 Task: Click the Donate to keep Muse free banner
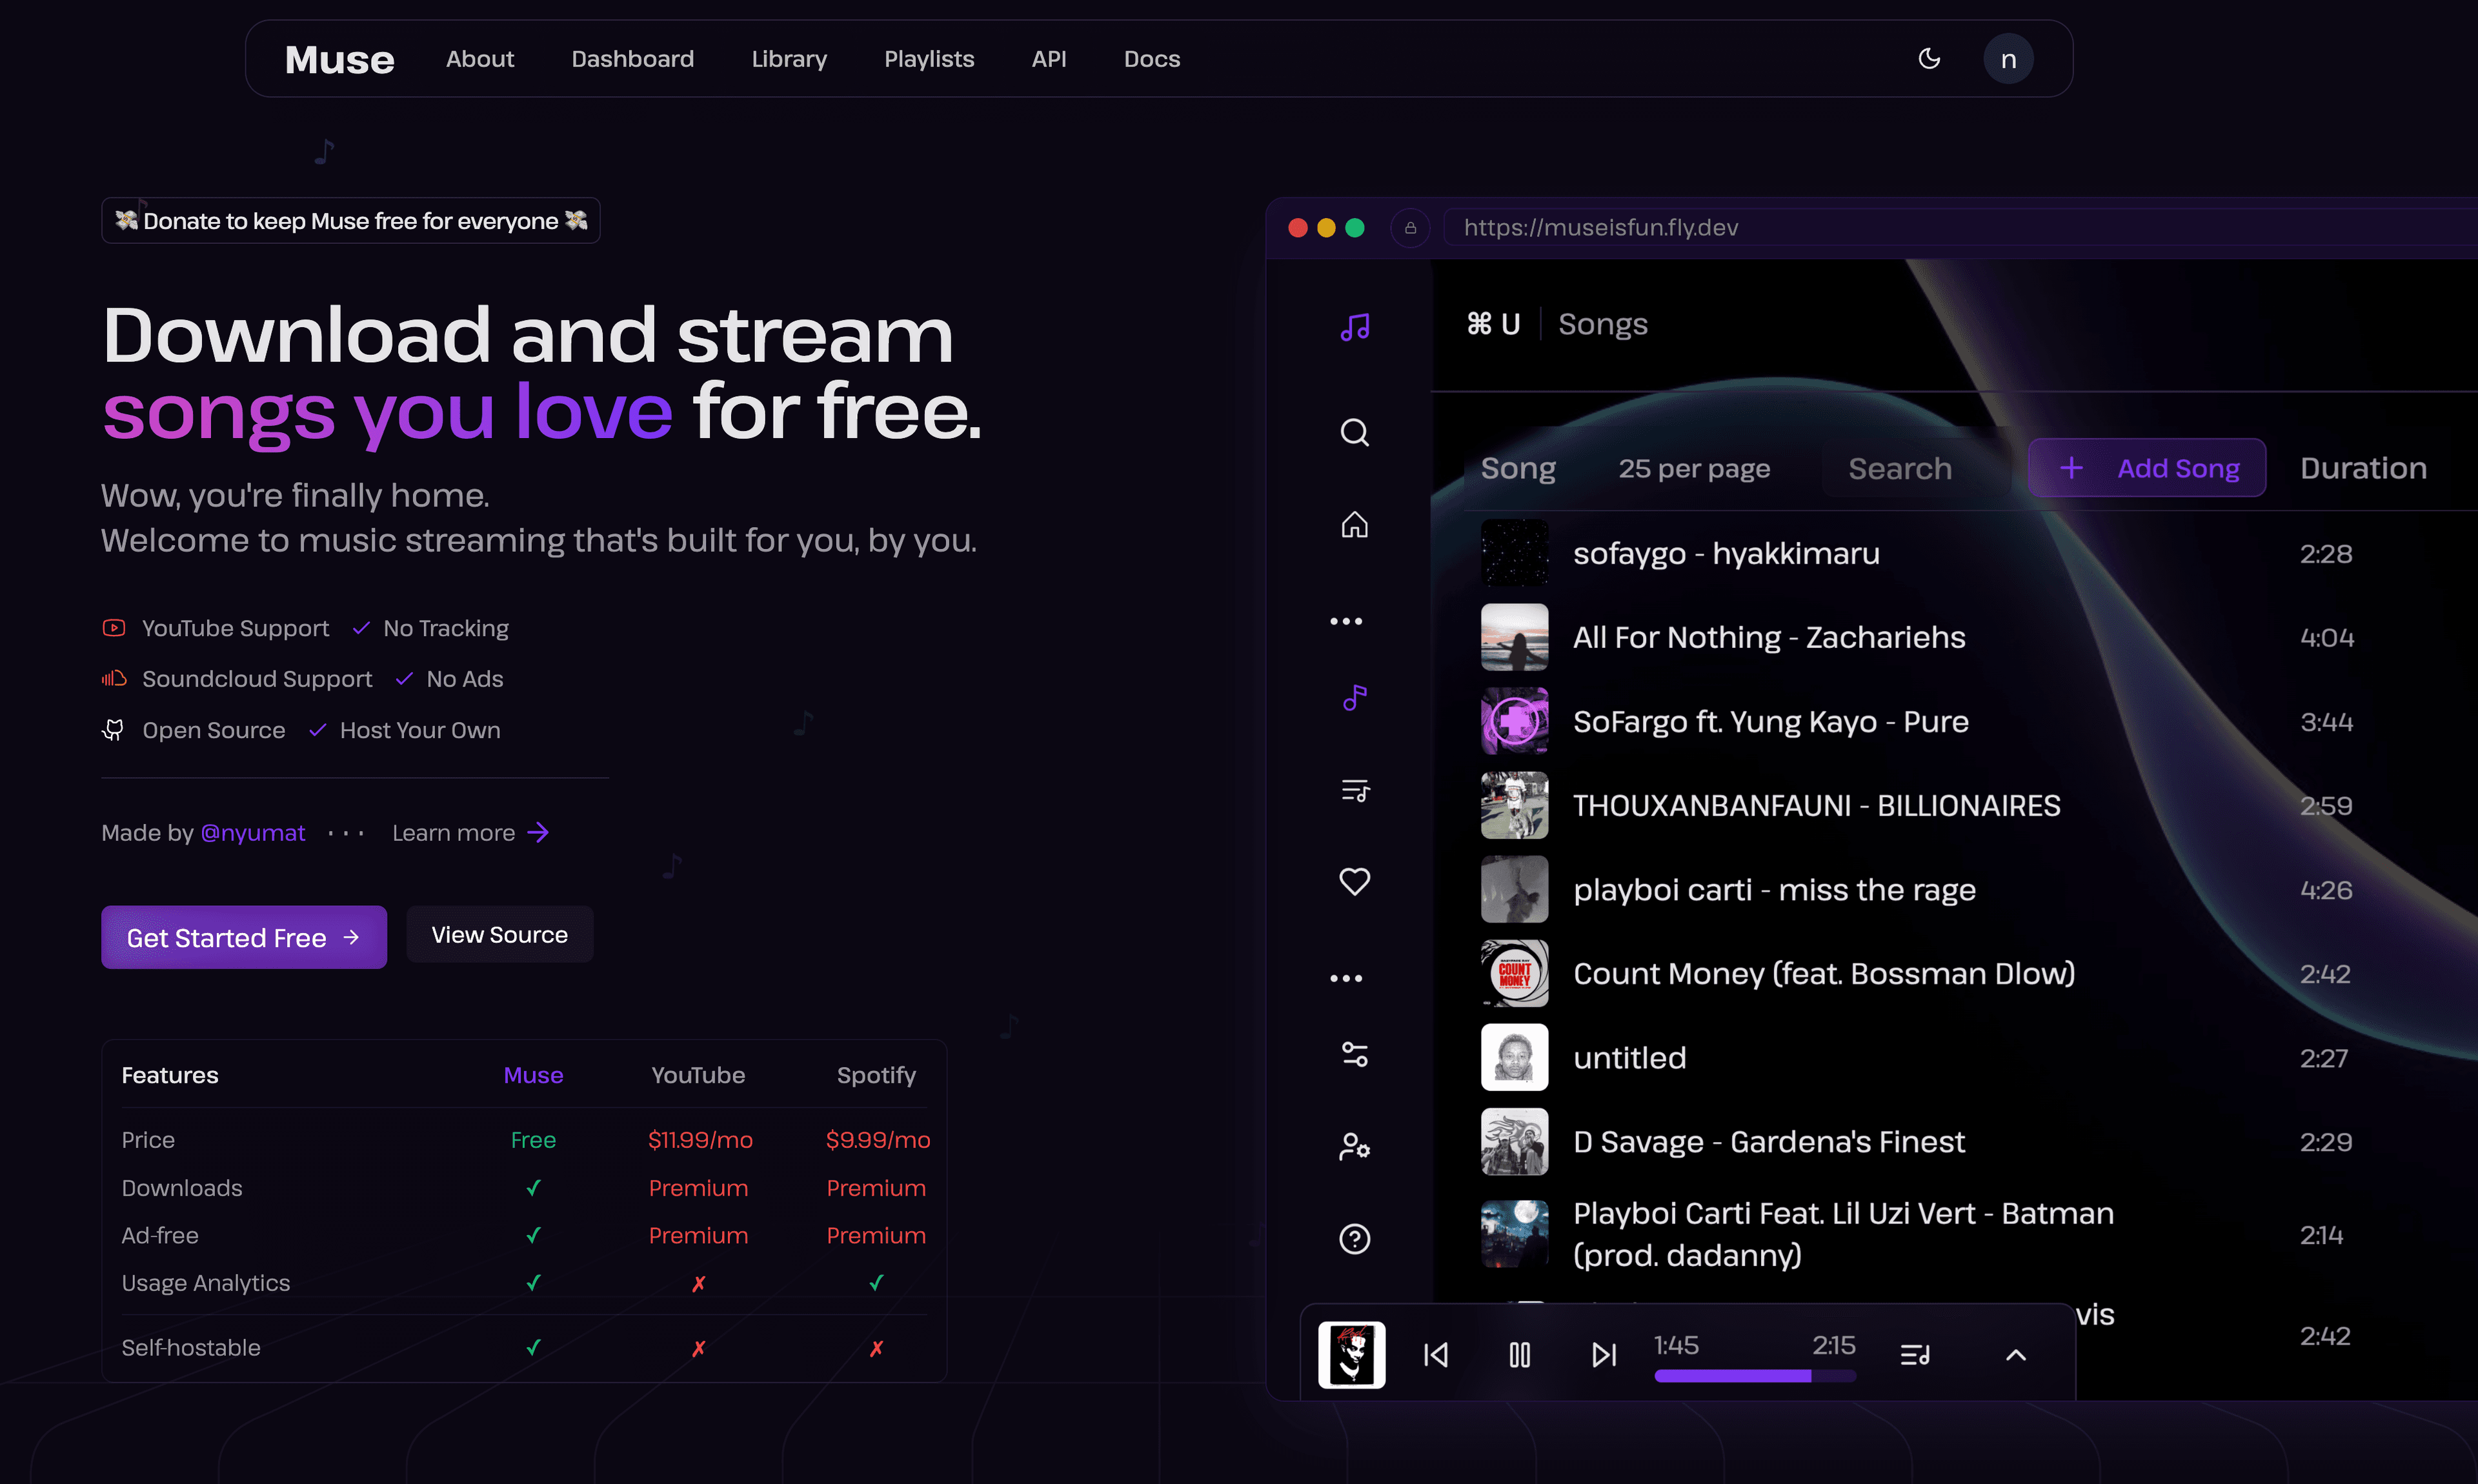[351, 220]
